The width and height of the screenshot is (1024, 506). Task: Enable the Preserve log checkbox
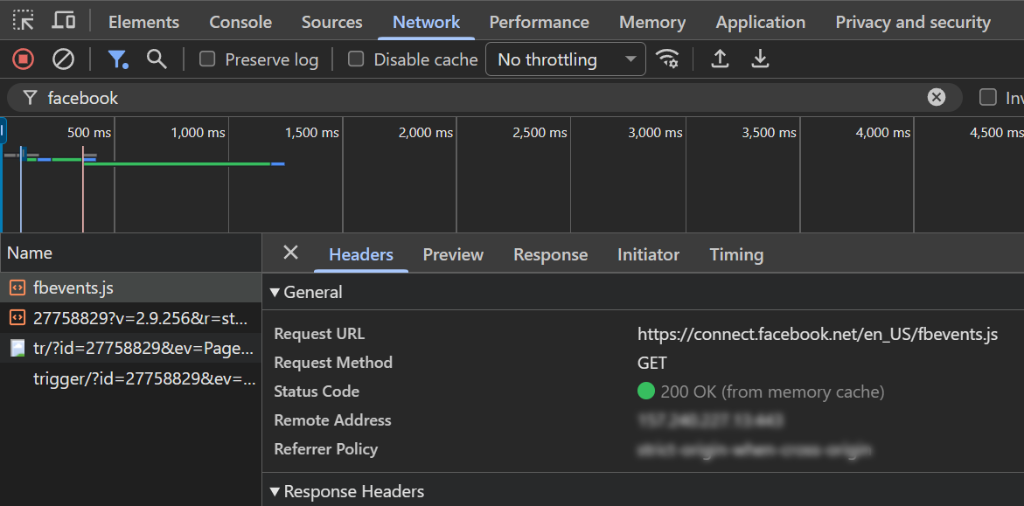(x=208, y=59)
